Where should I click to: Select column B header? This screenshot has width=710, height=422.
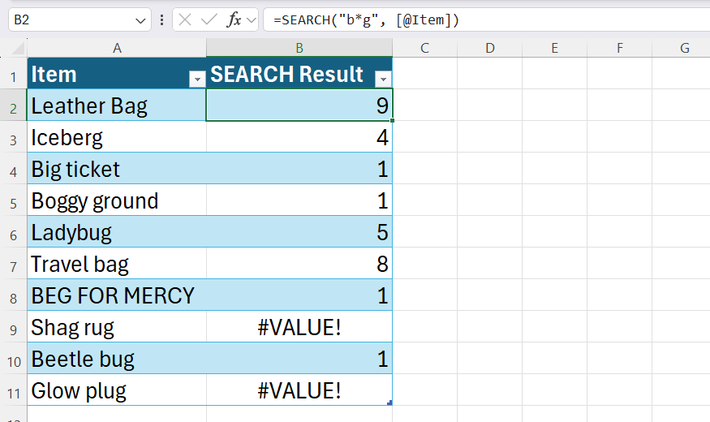(x=299, y=48)
